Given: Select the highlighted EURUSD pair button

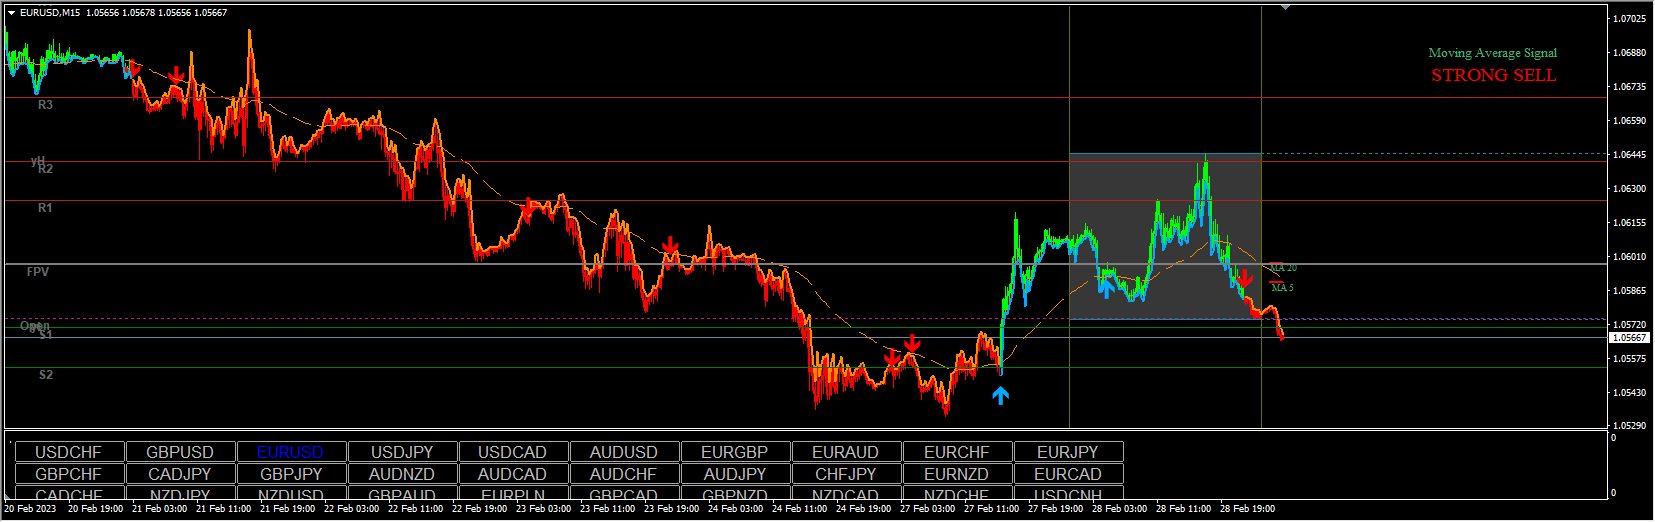Looking at the screenshot, I should [291, 452].
